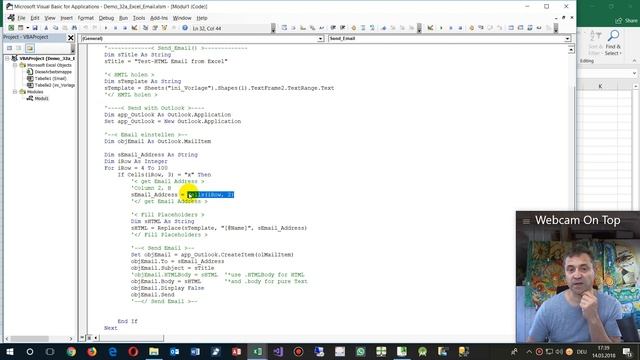Open Firefox from the taskbar
Image resolution: width=640 pixels, height=360 pixels.
point(92,351)
